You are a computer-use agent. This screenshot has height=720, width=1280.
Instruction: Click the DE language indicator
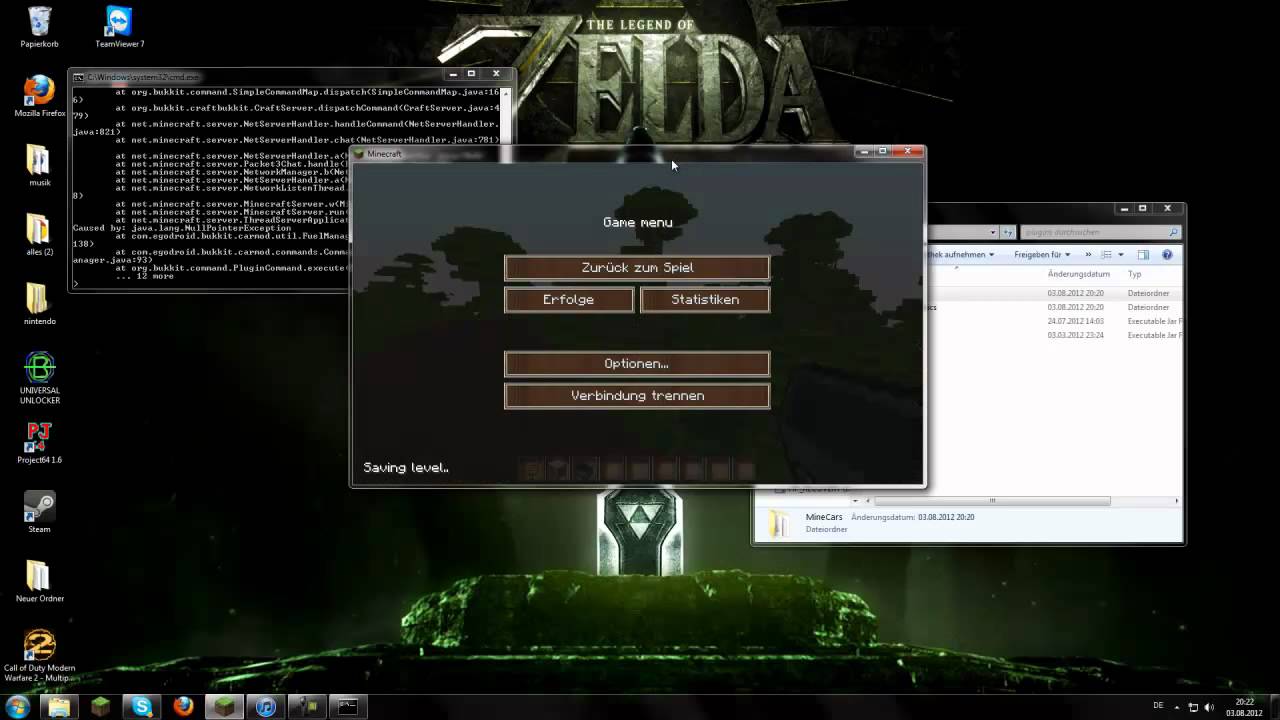(x=1159, y=707)
